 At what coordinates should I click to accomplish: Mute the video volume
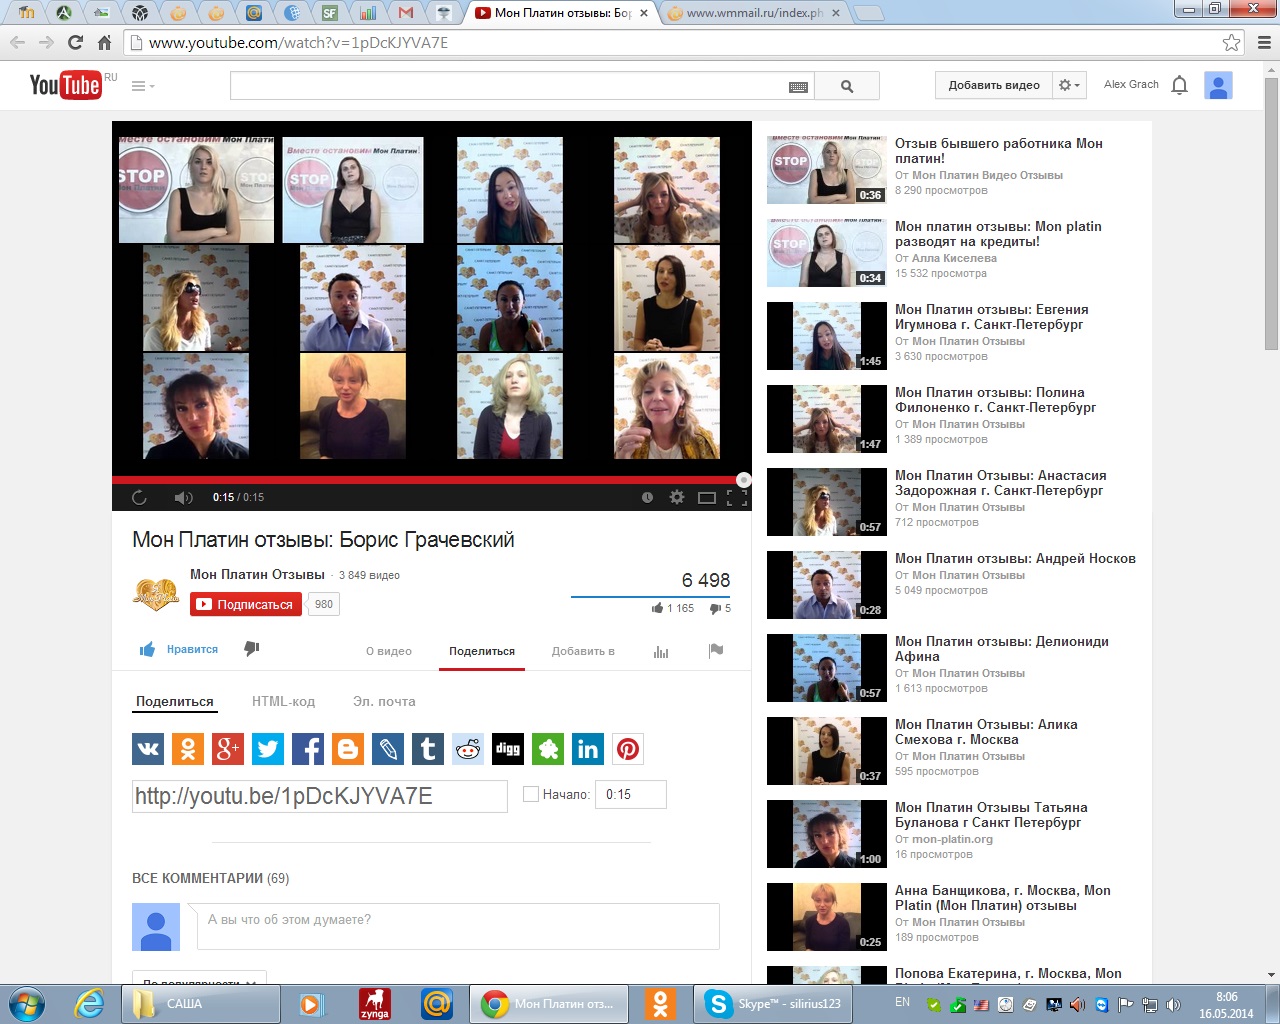[x=183, y=497]
